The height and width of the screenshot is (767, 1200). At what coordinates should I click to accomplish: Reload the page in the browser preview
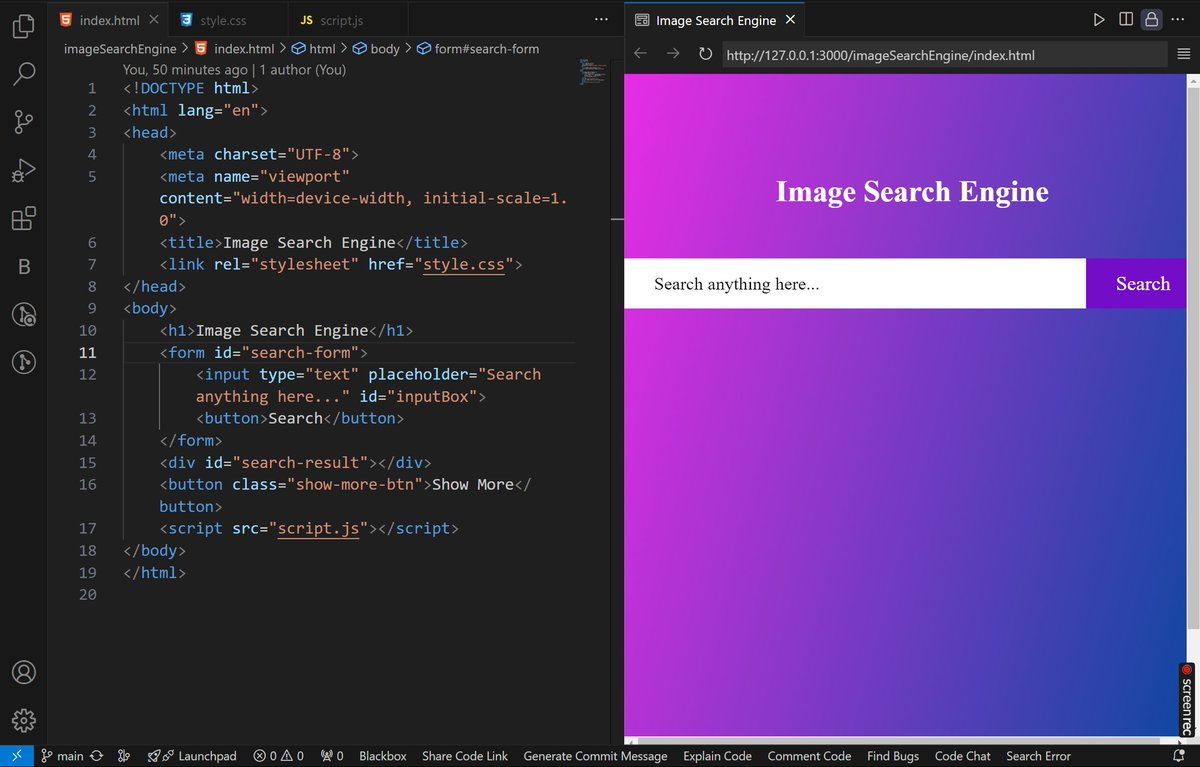705,54
